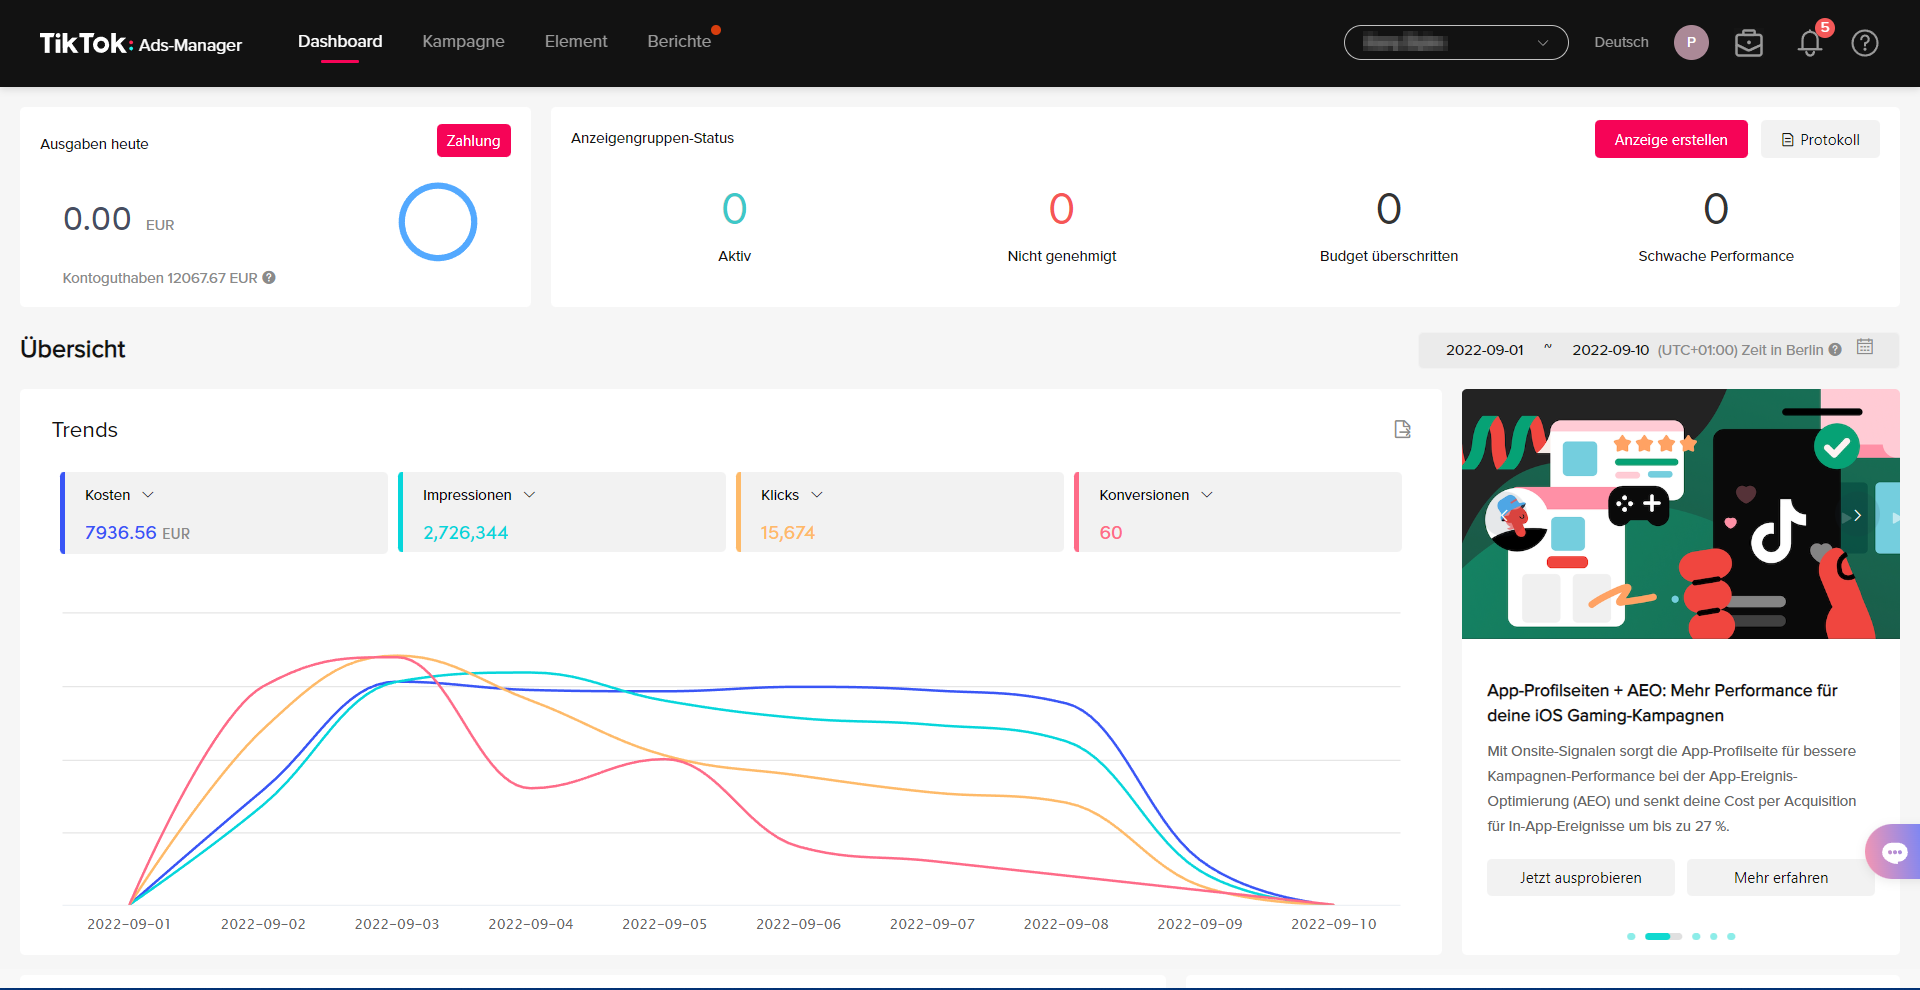Screen dimensions: 1920x990
Task: Open the Protokoll log
Action: click(1820, 140)
